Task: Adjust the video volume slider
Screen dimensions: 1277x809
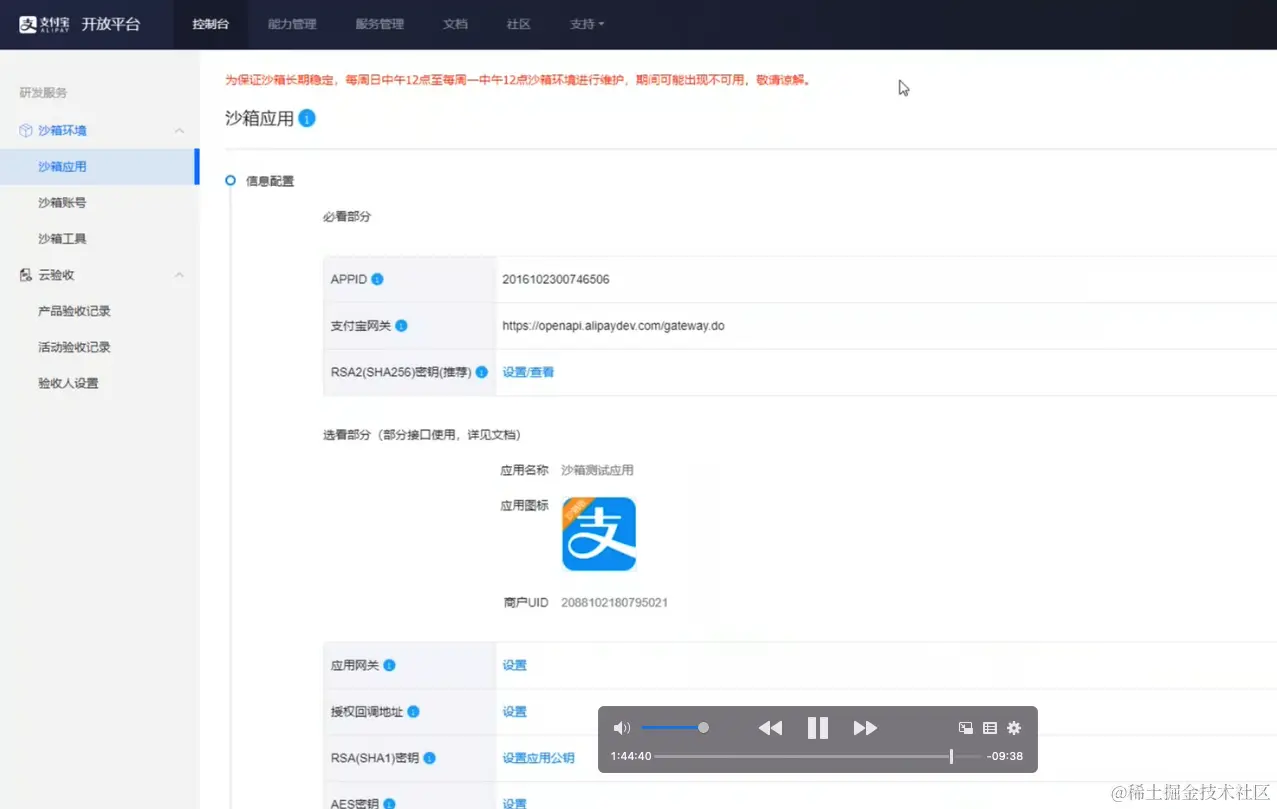Action: coord(674,728)
